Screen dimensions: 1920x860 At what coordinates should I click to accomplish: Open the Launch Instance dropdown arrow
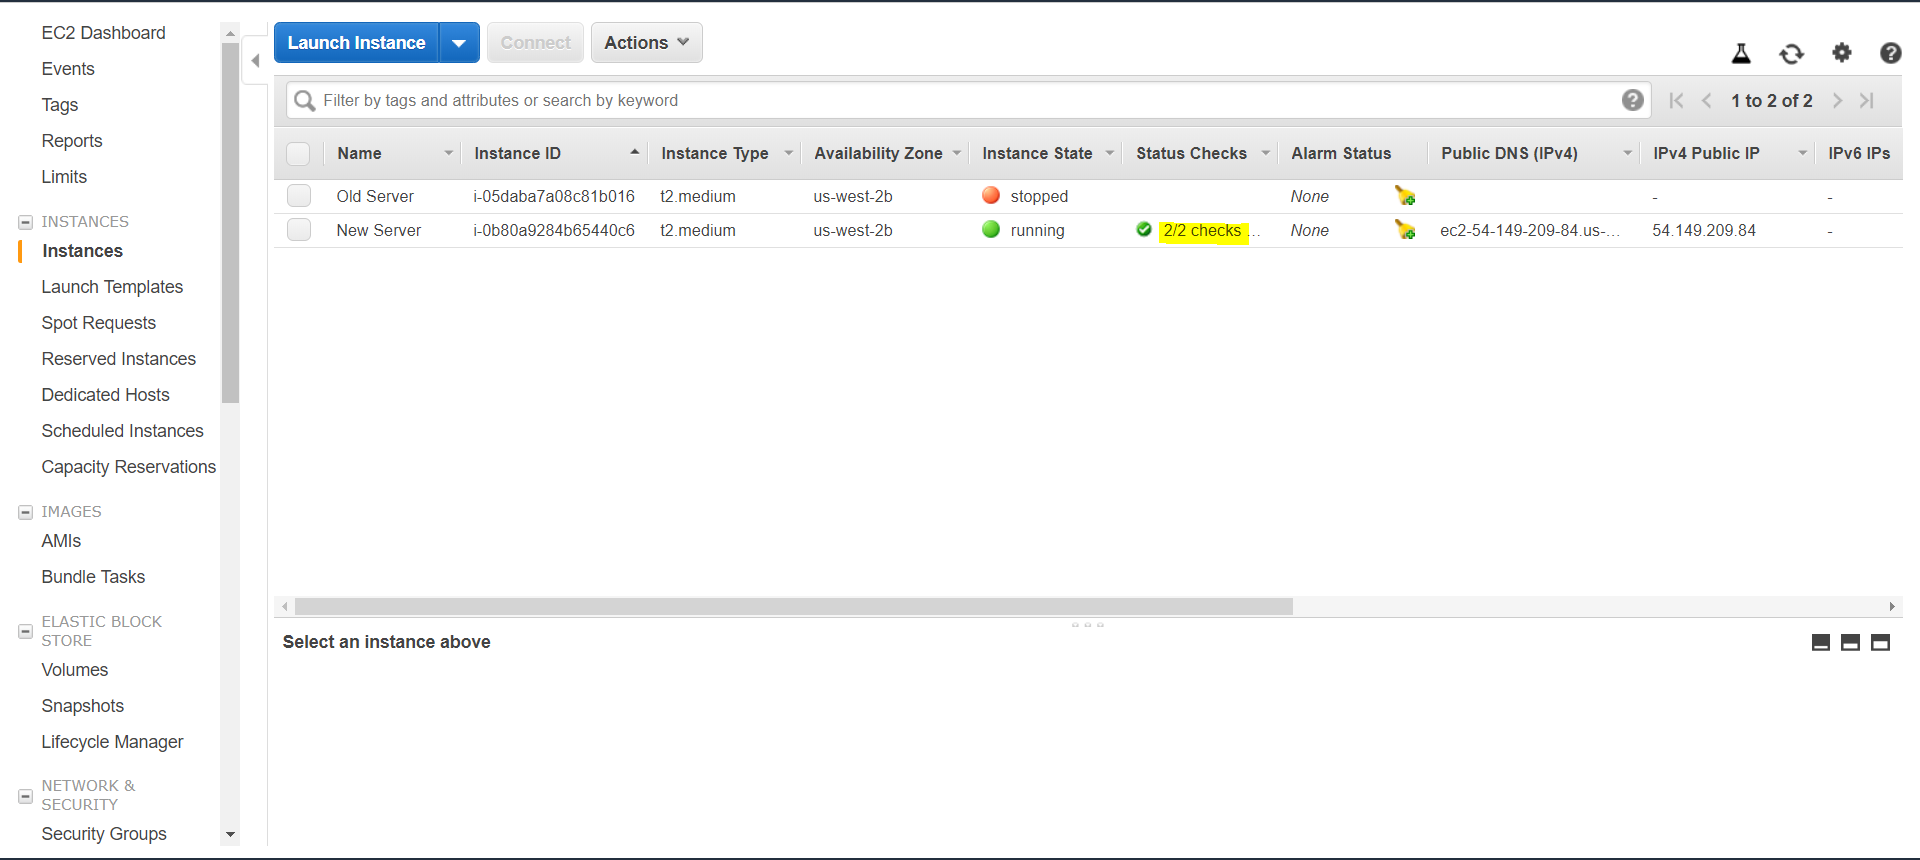[x=459, y=43]
